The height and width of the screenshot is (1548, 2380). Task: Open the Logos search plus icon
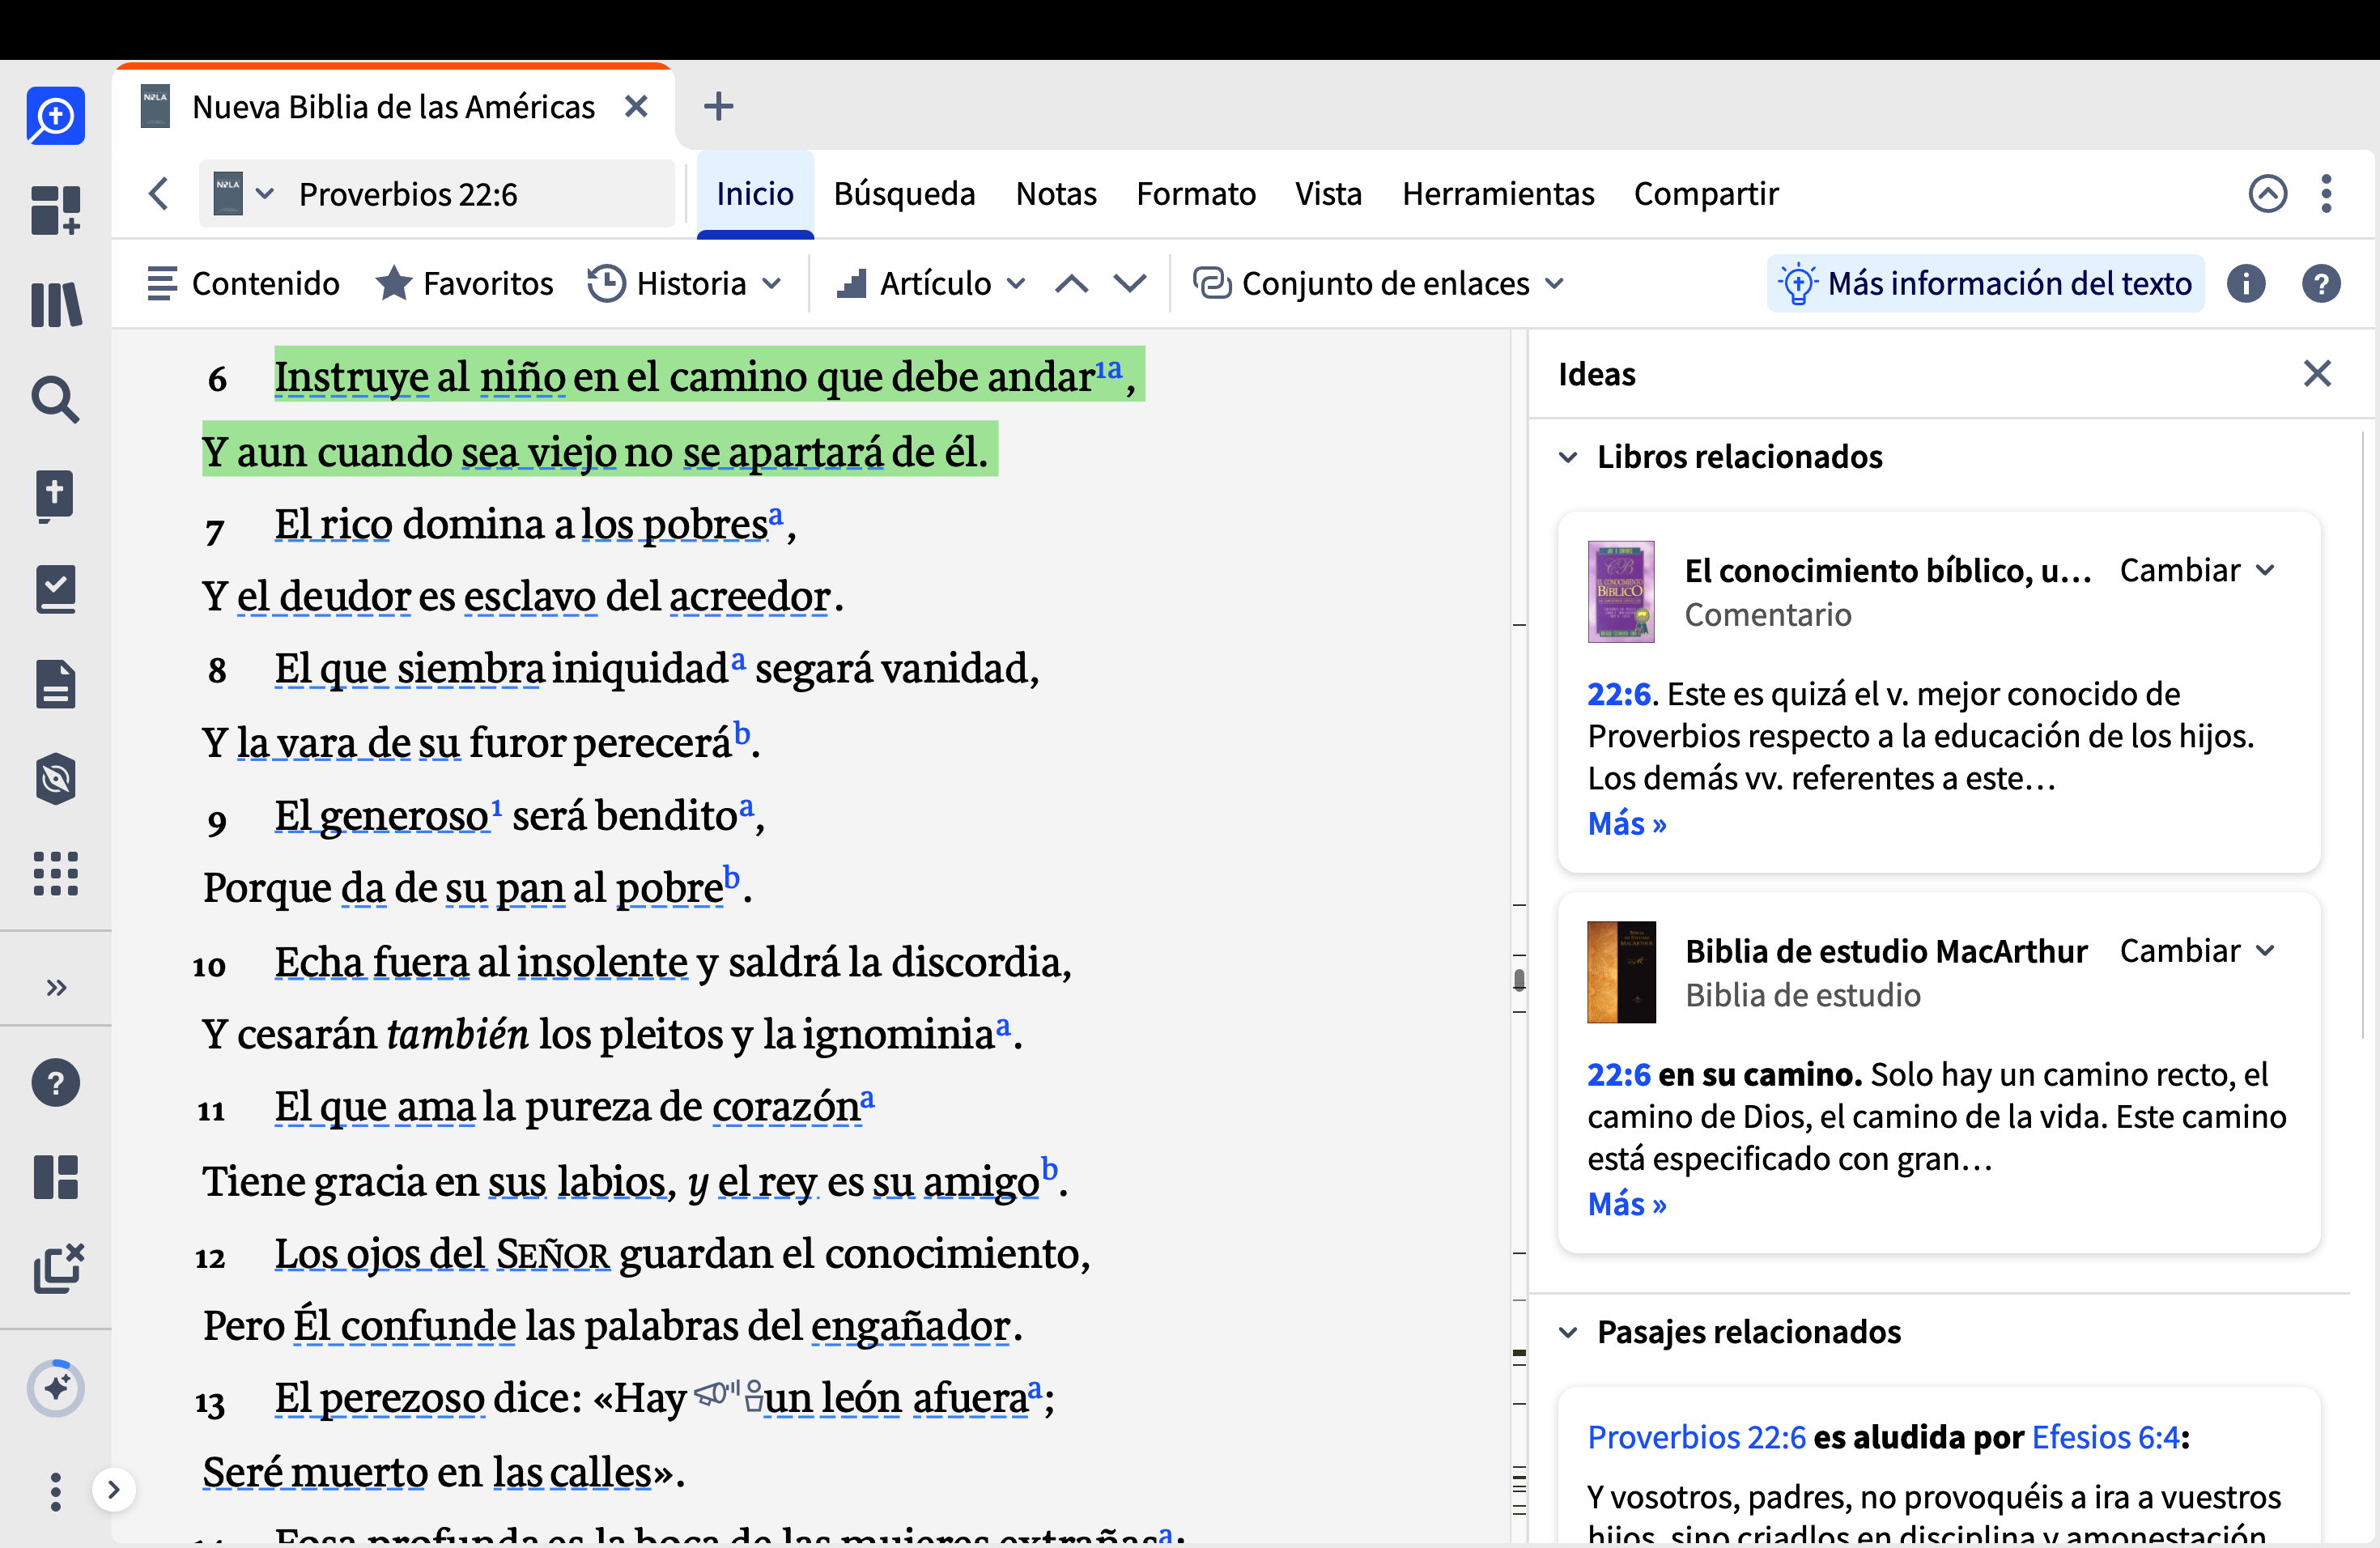(55, 116)
